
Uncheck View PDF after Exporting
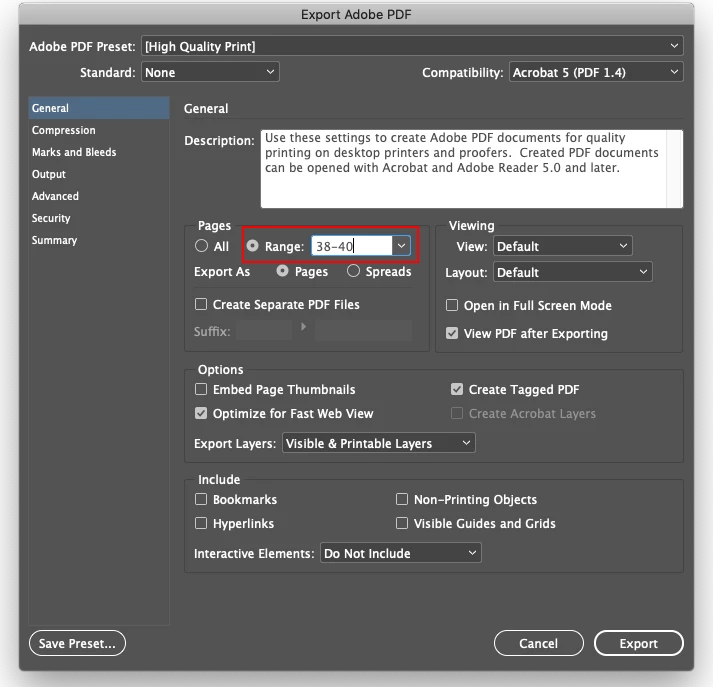tap(452, 333)
